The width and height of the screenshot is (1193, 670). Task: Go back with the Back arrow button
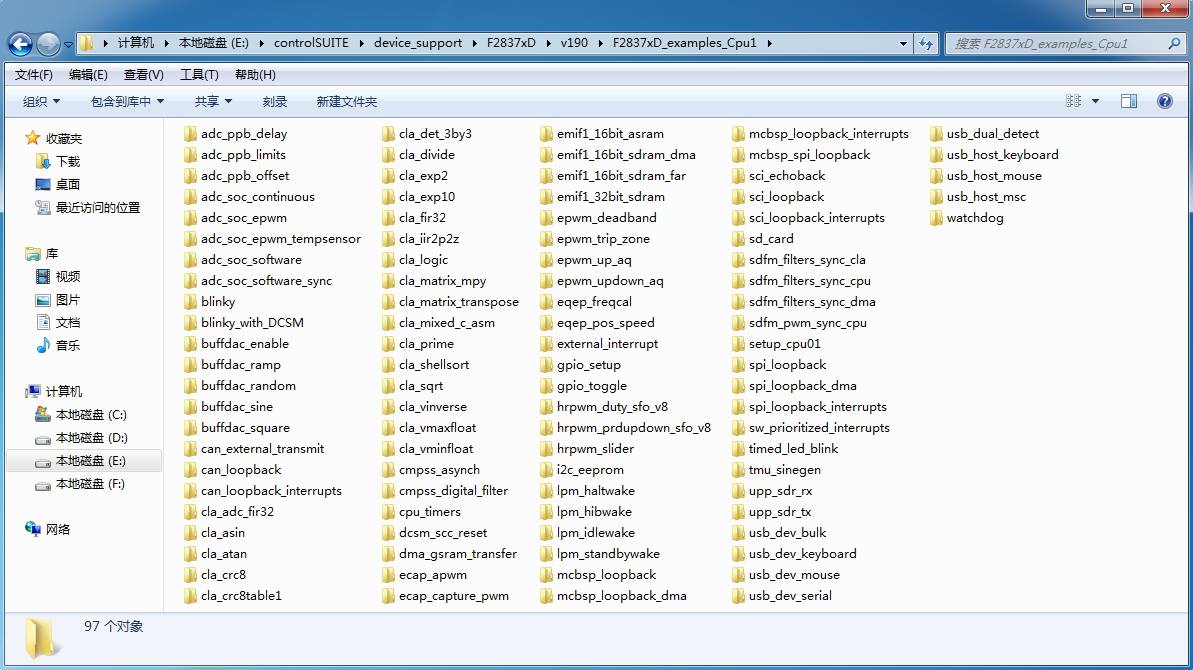tap(21, 43)
